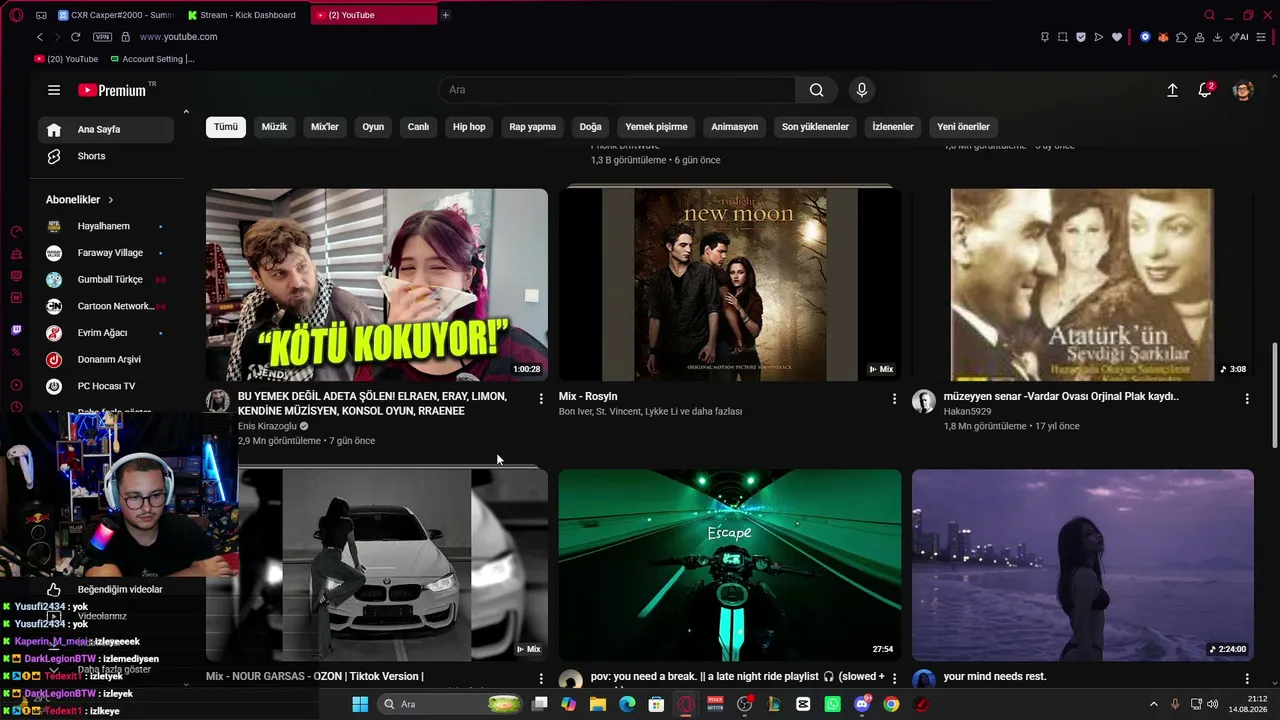Switch to the CXR Caxper#2000 tab

pos(115,15)
